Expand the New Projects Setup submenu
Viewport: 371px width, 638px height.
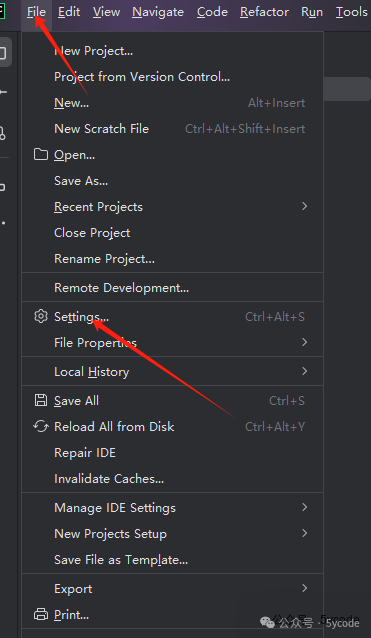click(172, 533)
